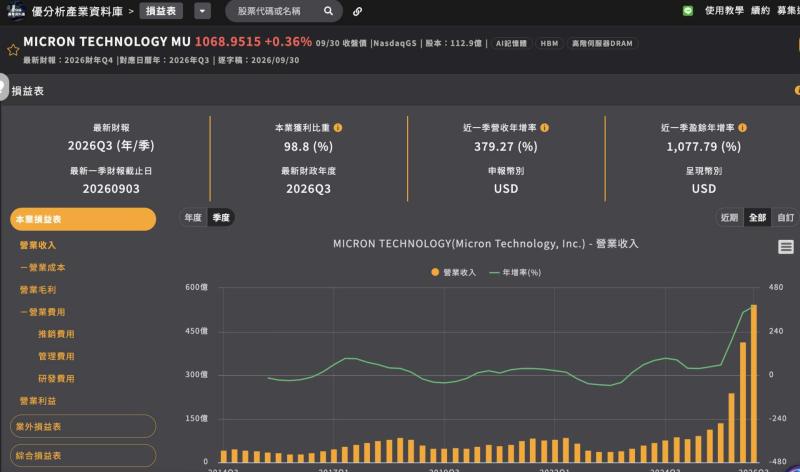Select 一營業費用 in the sidebar
This screenshot has height=472, width=800.
click(x=43, y=312)
